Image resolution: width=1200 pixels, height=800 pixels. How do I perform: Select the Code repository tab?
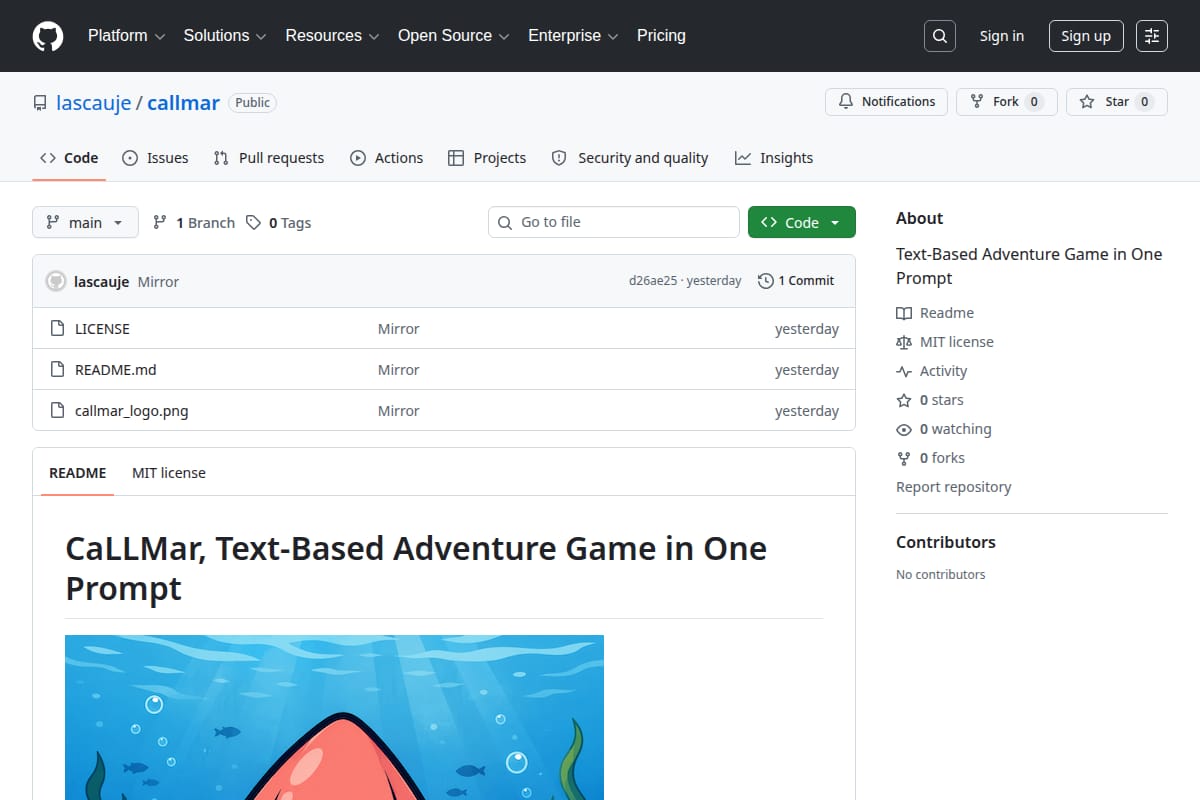[x=69, y=158]
